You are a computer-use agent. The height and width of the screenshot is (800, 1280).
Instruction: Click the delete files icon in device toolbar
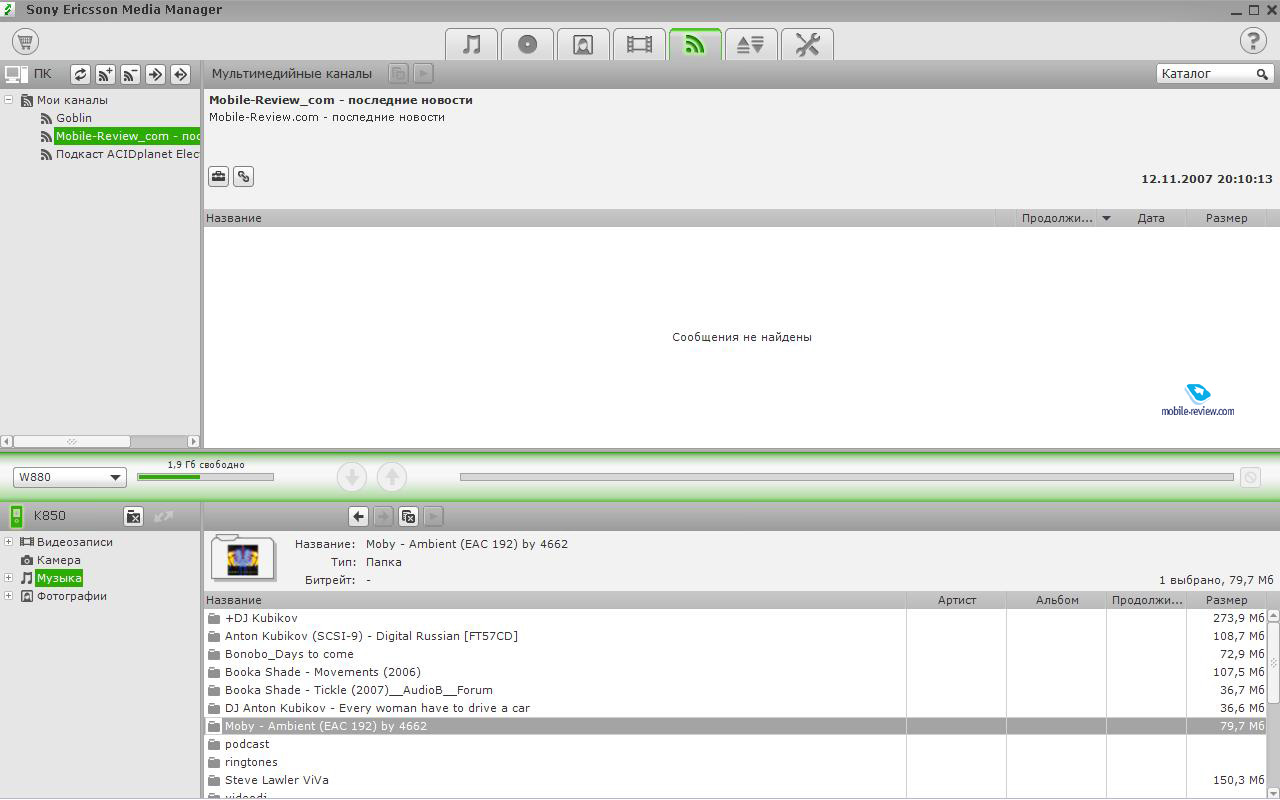tap(408, 516)
